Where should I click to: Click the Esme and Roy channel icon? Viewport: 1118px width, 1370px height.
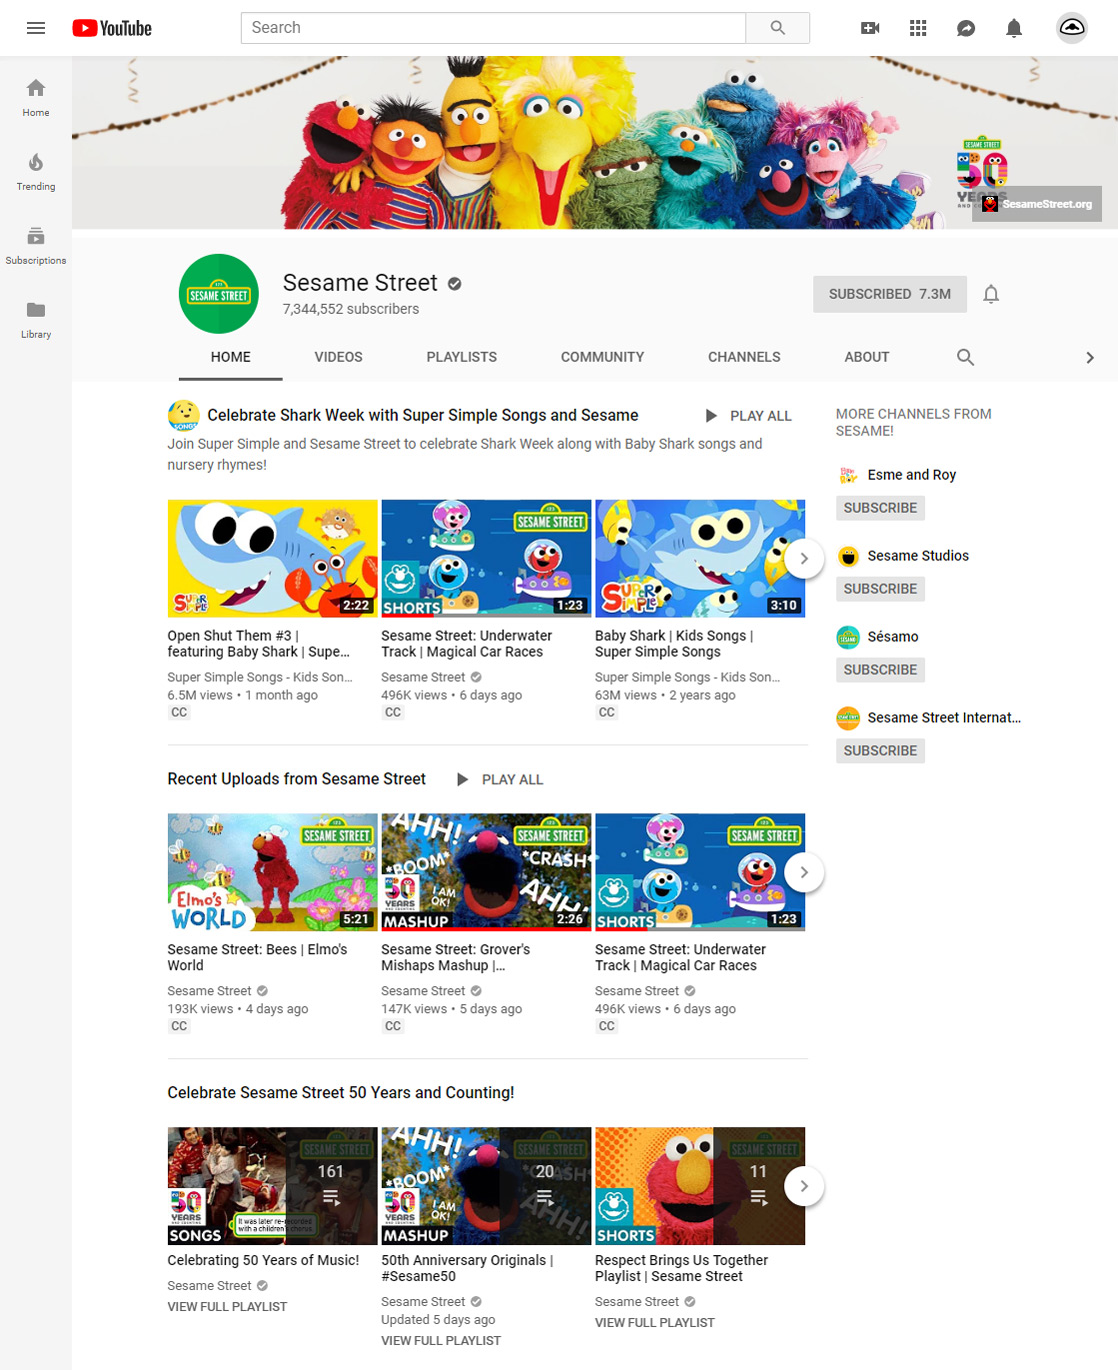coord(848,475)
